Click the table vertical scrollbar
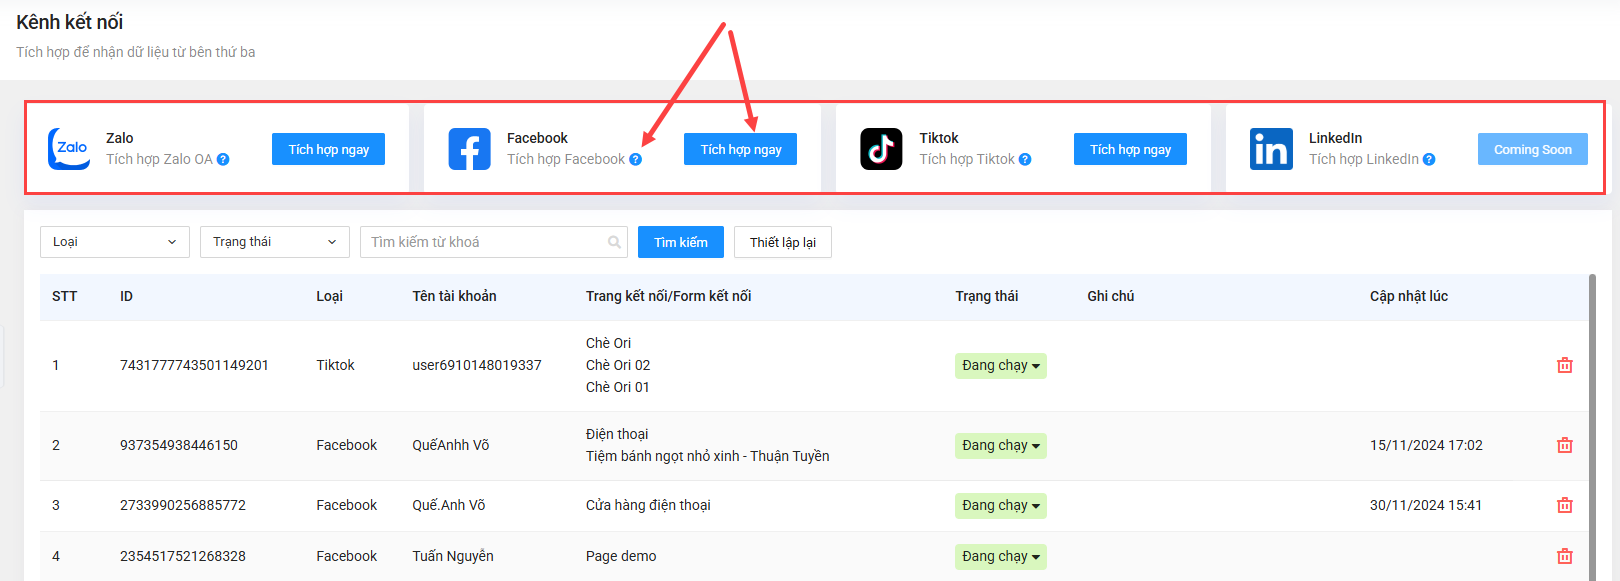Screen dimensions: 1620x581 pyautogui.click(x=1593, y=427)
